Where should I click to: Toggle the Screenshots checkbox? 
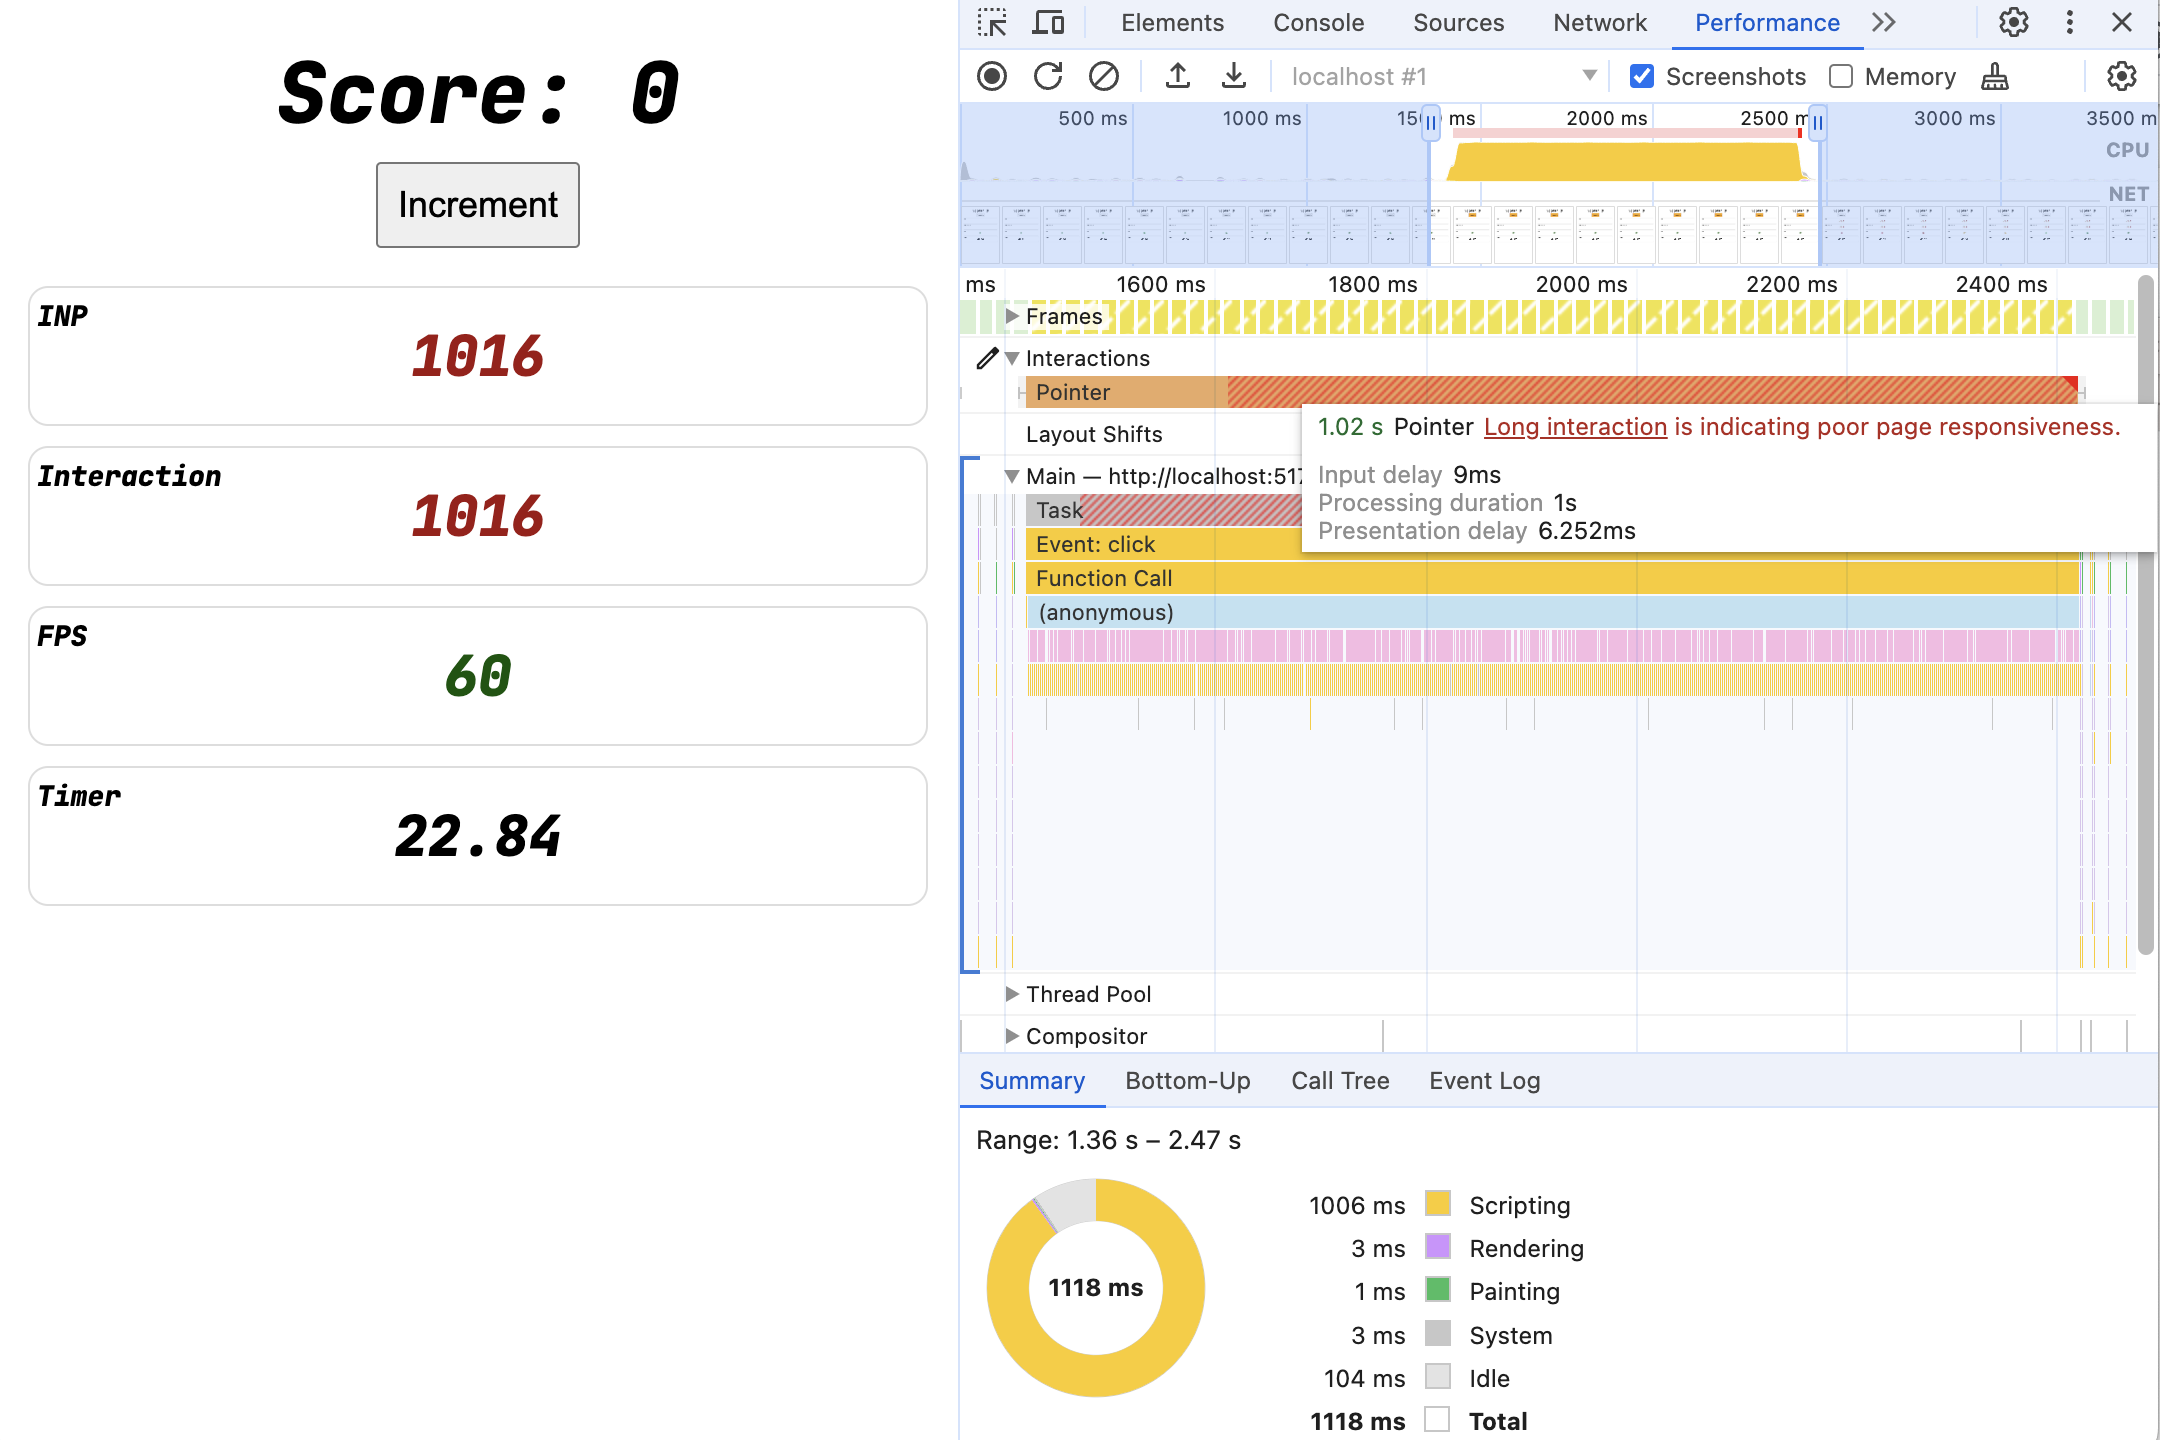click(x=1642, y=76)
